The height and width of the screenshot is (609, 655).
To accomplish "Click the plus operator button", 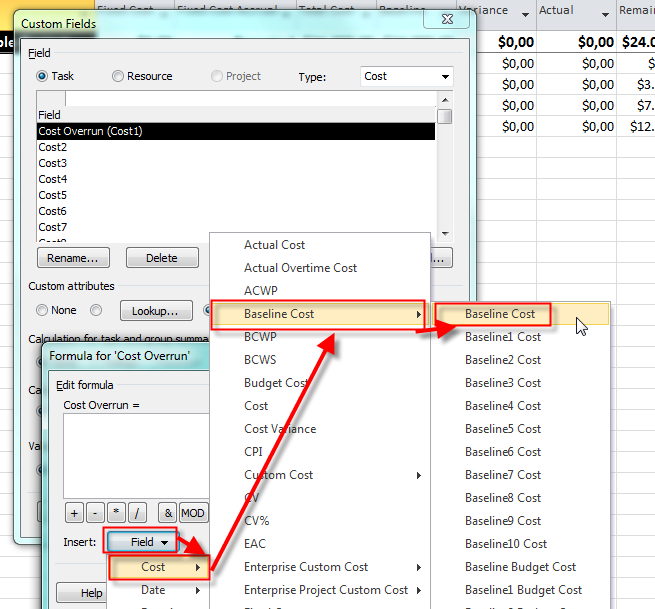I will pos(74,513).
